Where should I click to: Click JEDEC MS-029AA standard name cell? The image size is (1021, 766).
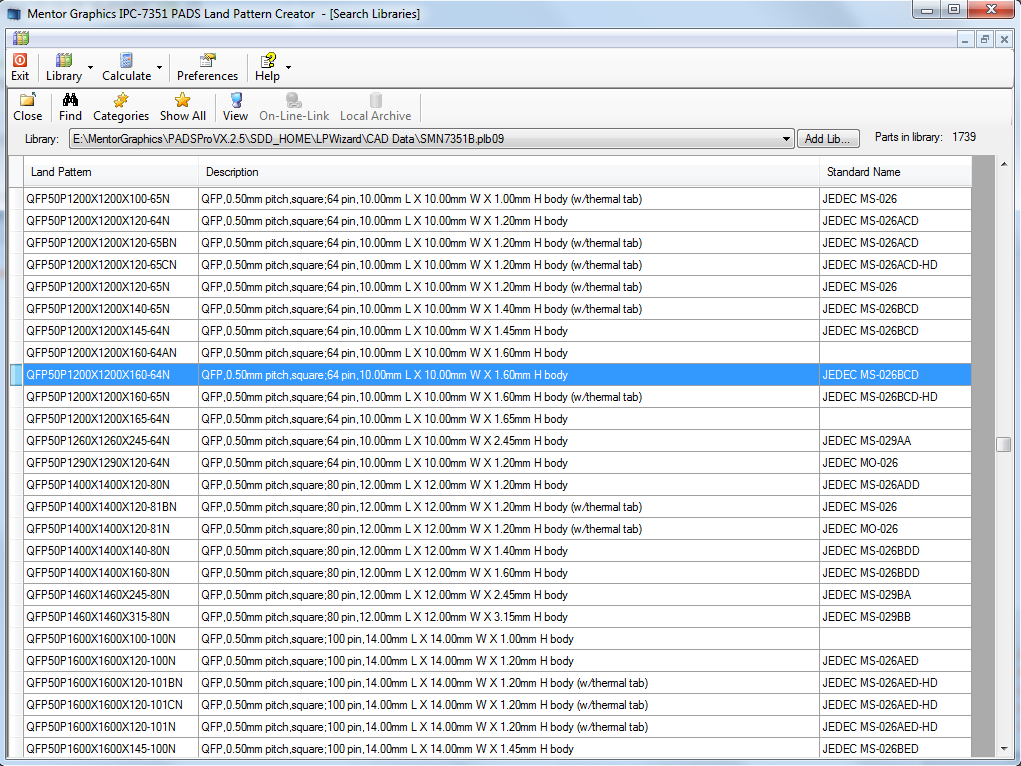(x=895, y=441)
